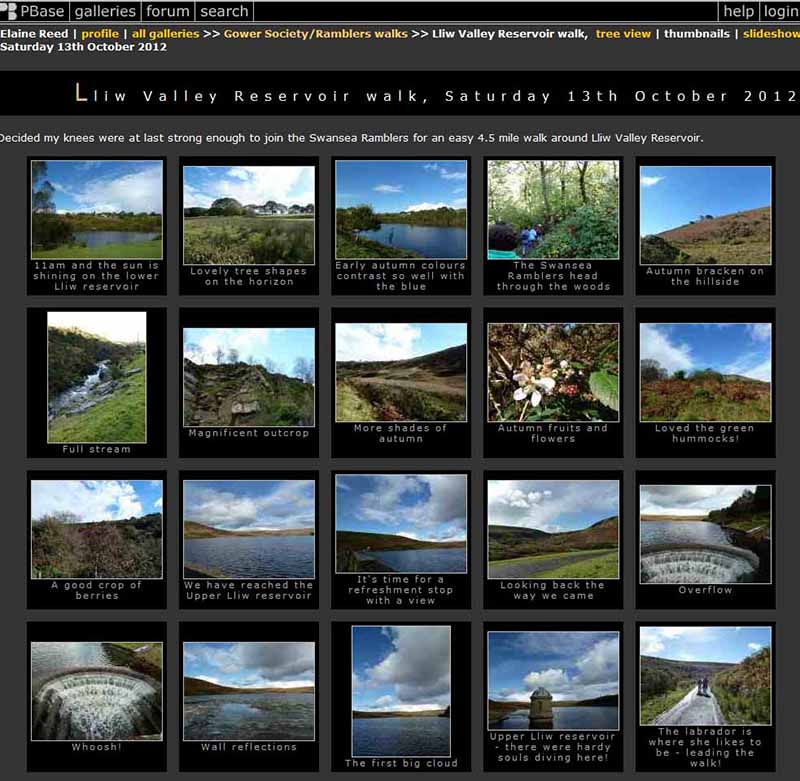Click the 'Elaine Reed' name text

[x=34, y=34]
